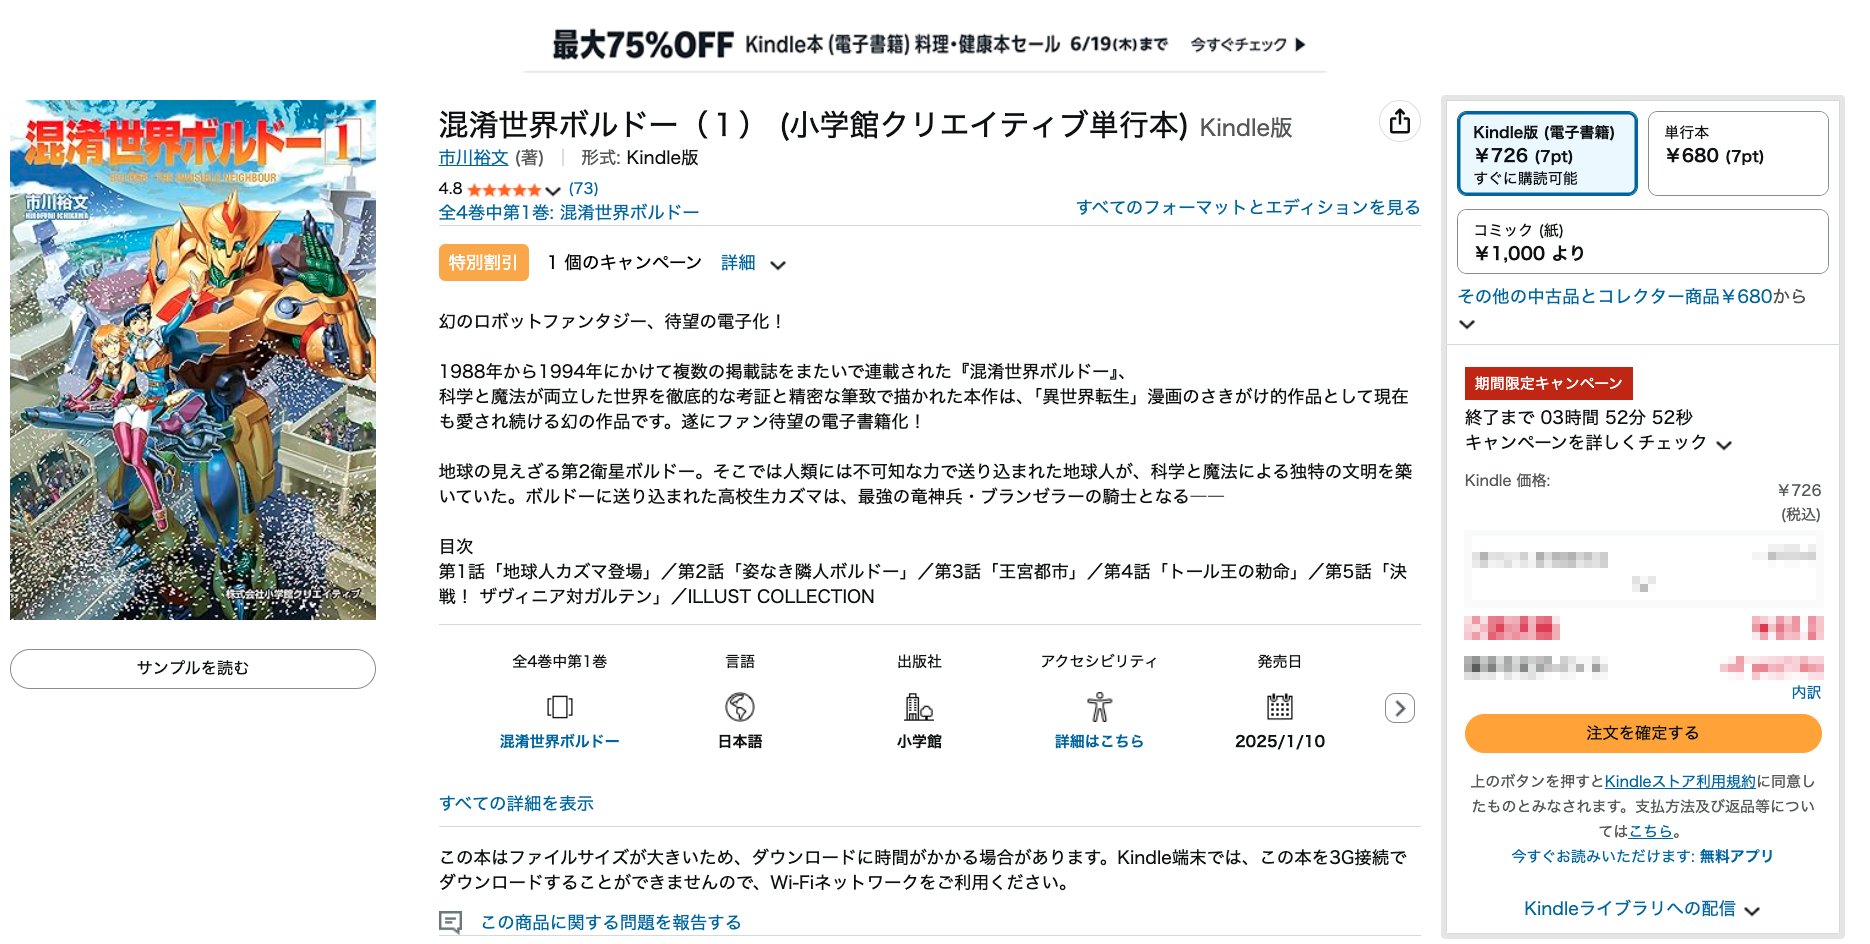The width and height of the screenshot is (1870, 944).
Task: Select the コミック (紙) format option
Action: click(1643, 241)
